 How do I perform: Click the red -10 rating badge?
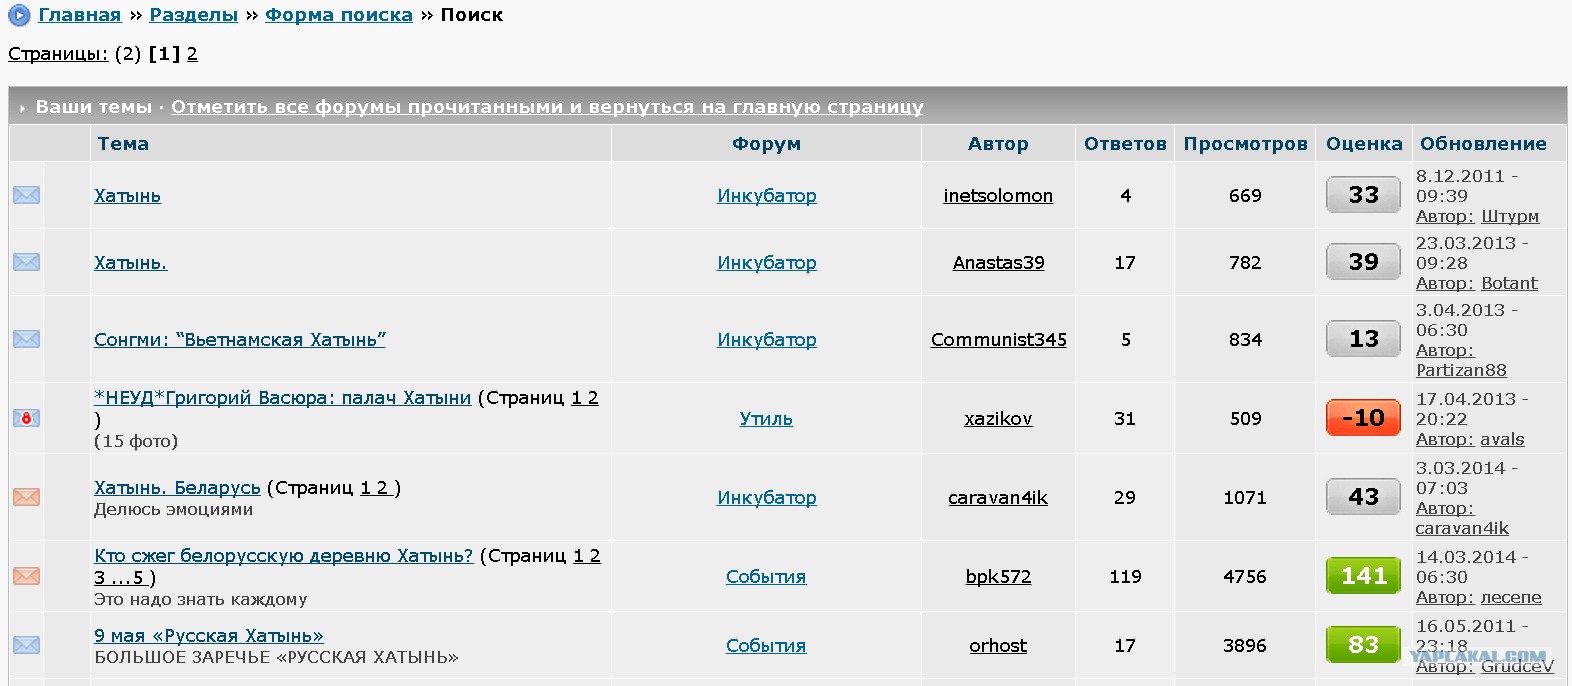(1363, 418)
